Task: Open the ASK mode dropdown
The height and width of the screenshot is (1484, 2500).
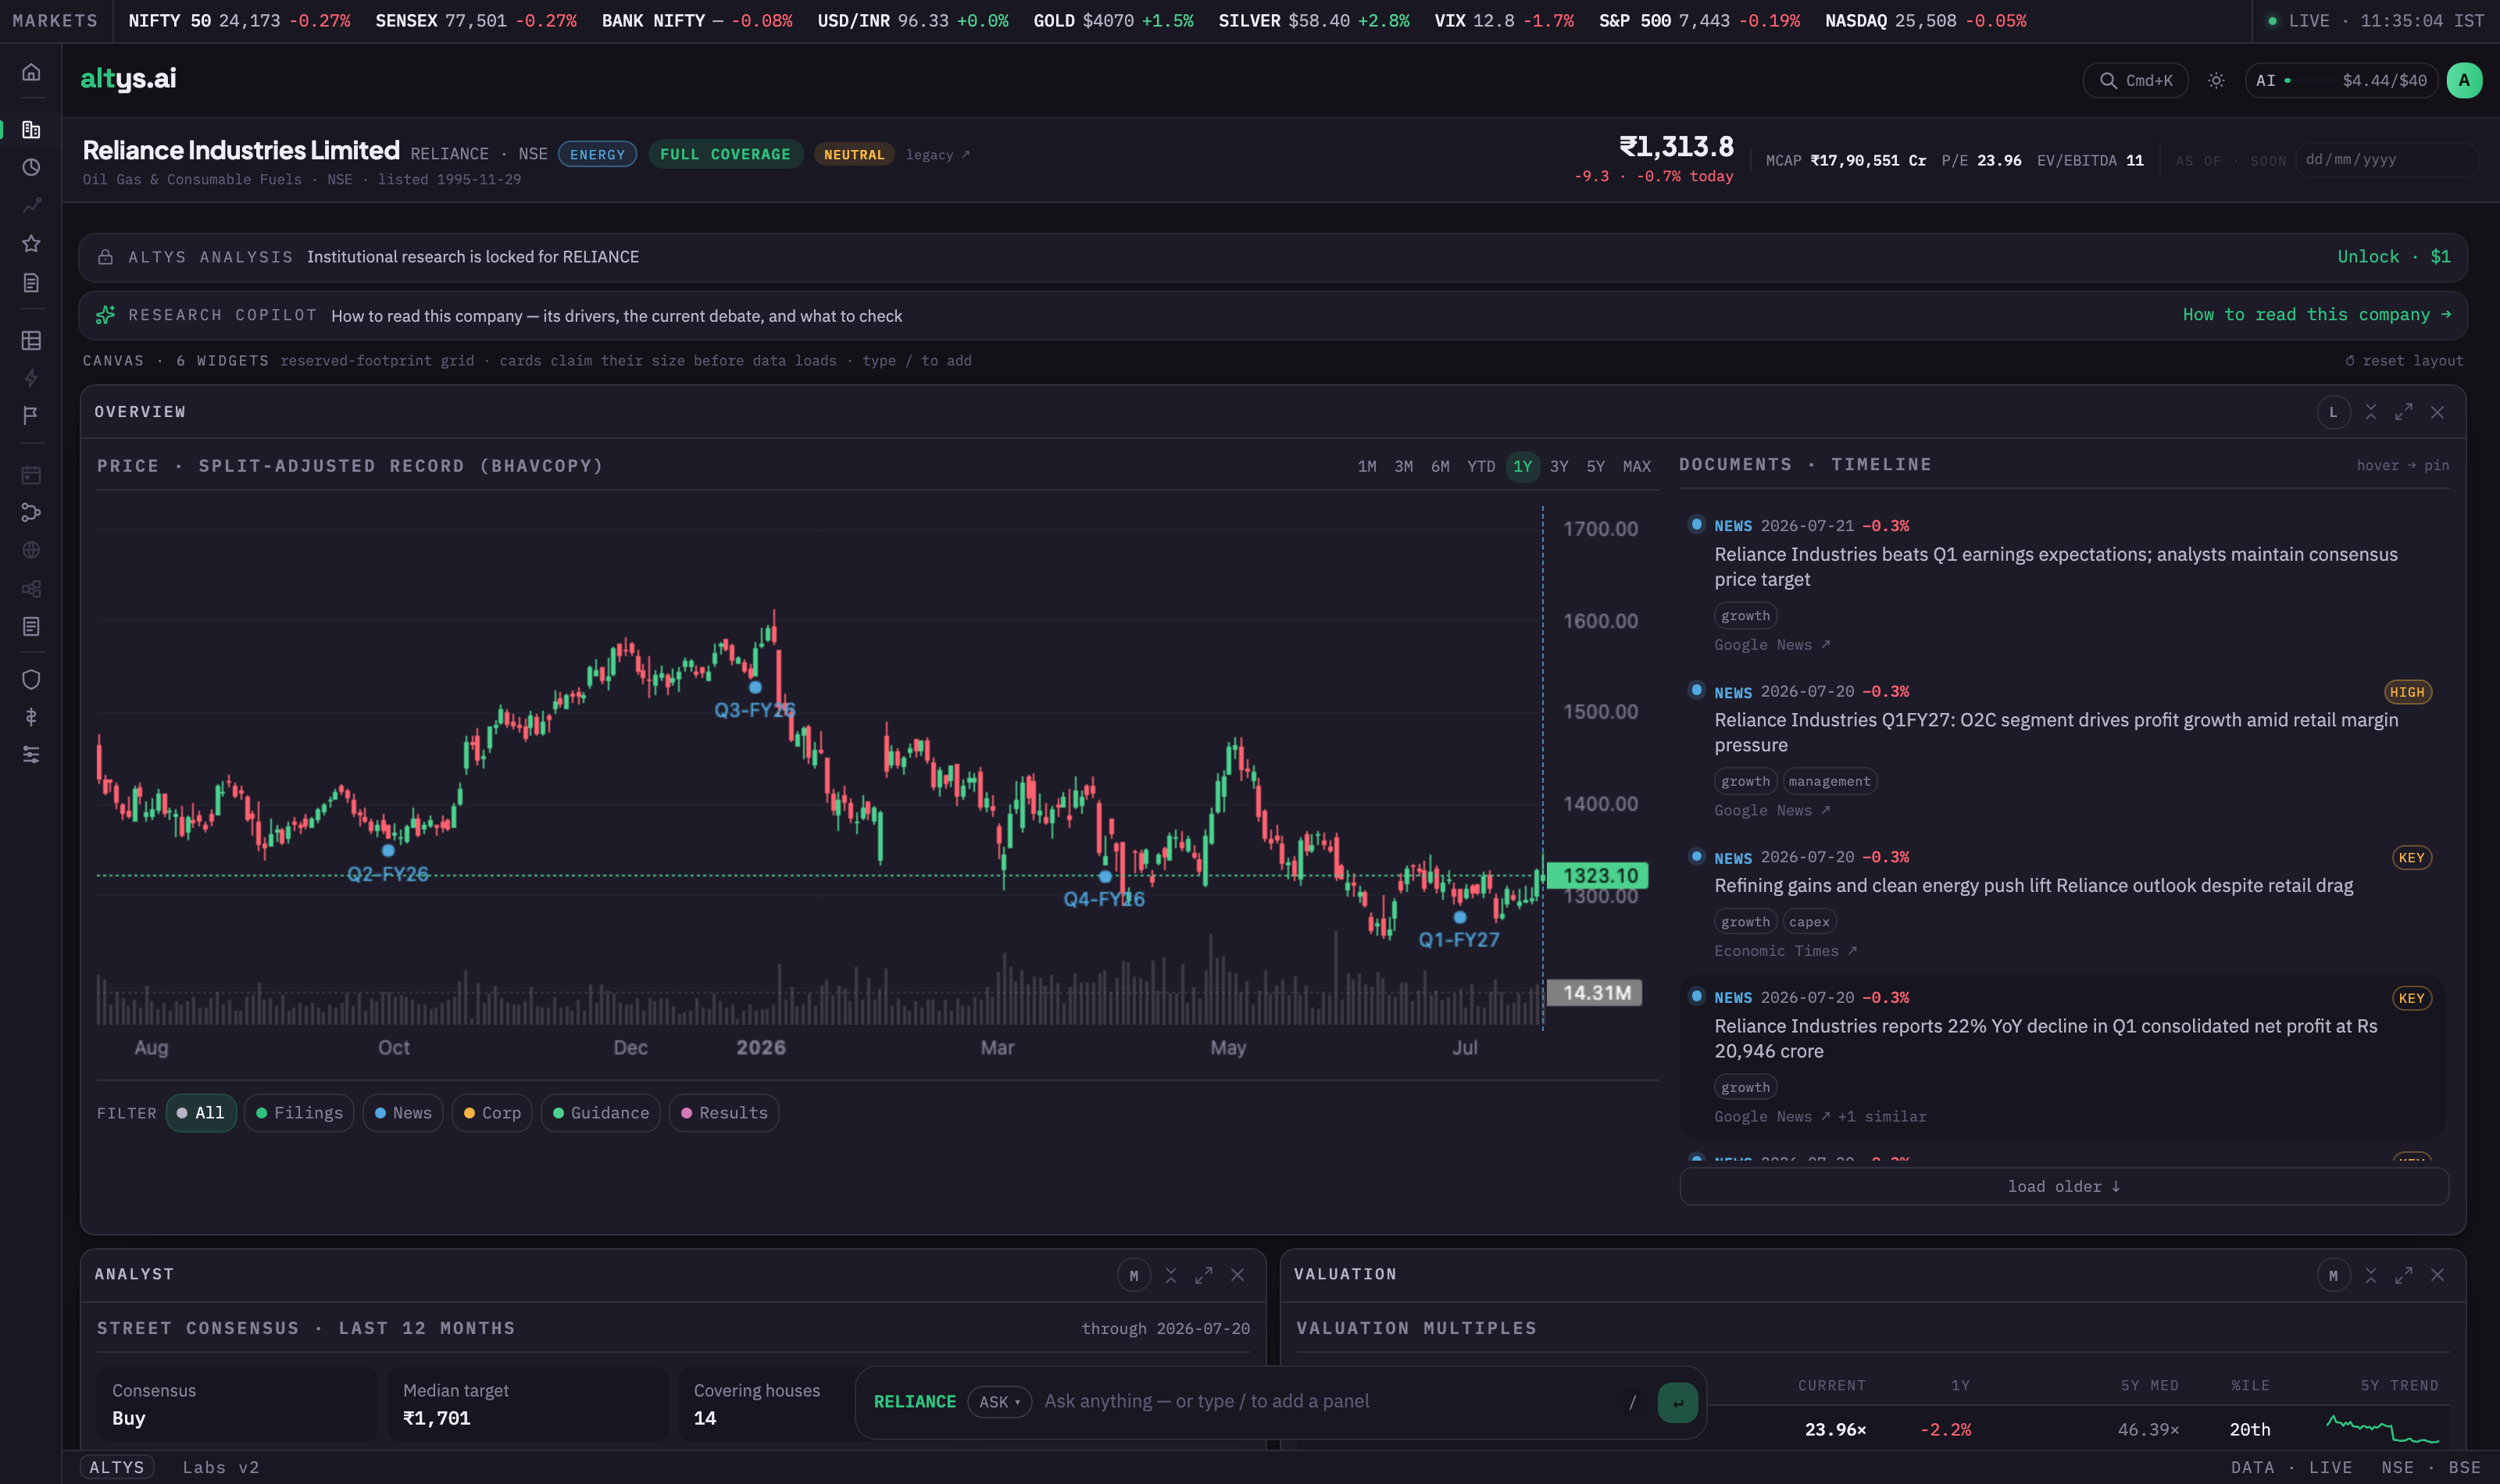Action: (x=999, y=1402)
